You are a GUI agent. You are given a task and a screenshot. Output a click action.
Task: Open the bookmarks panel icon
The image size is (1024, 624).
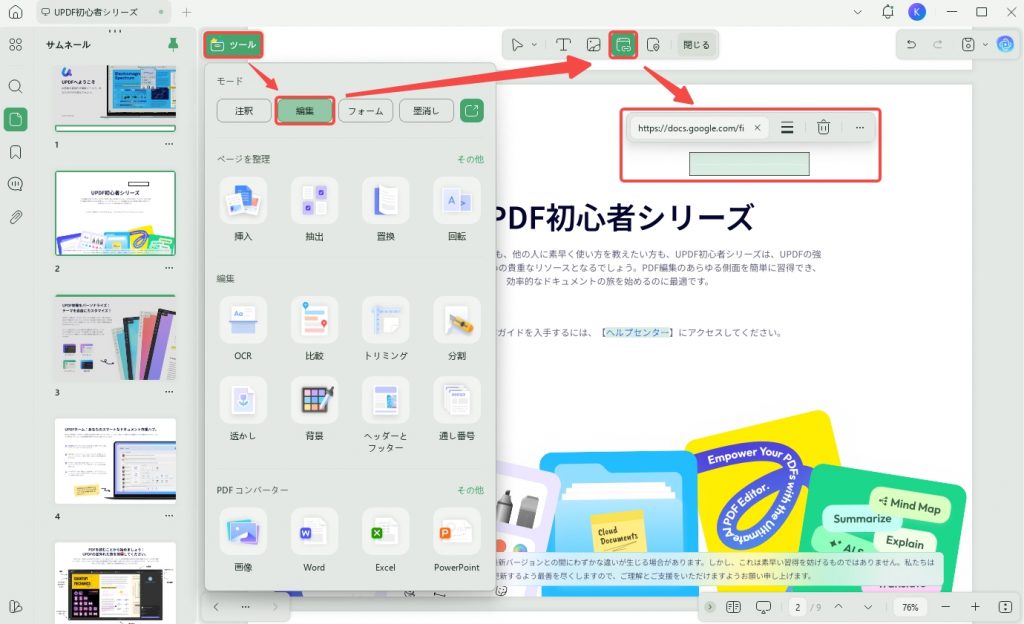pyautogui.click(x=16, y=152)
